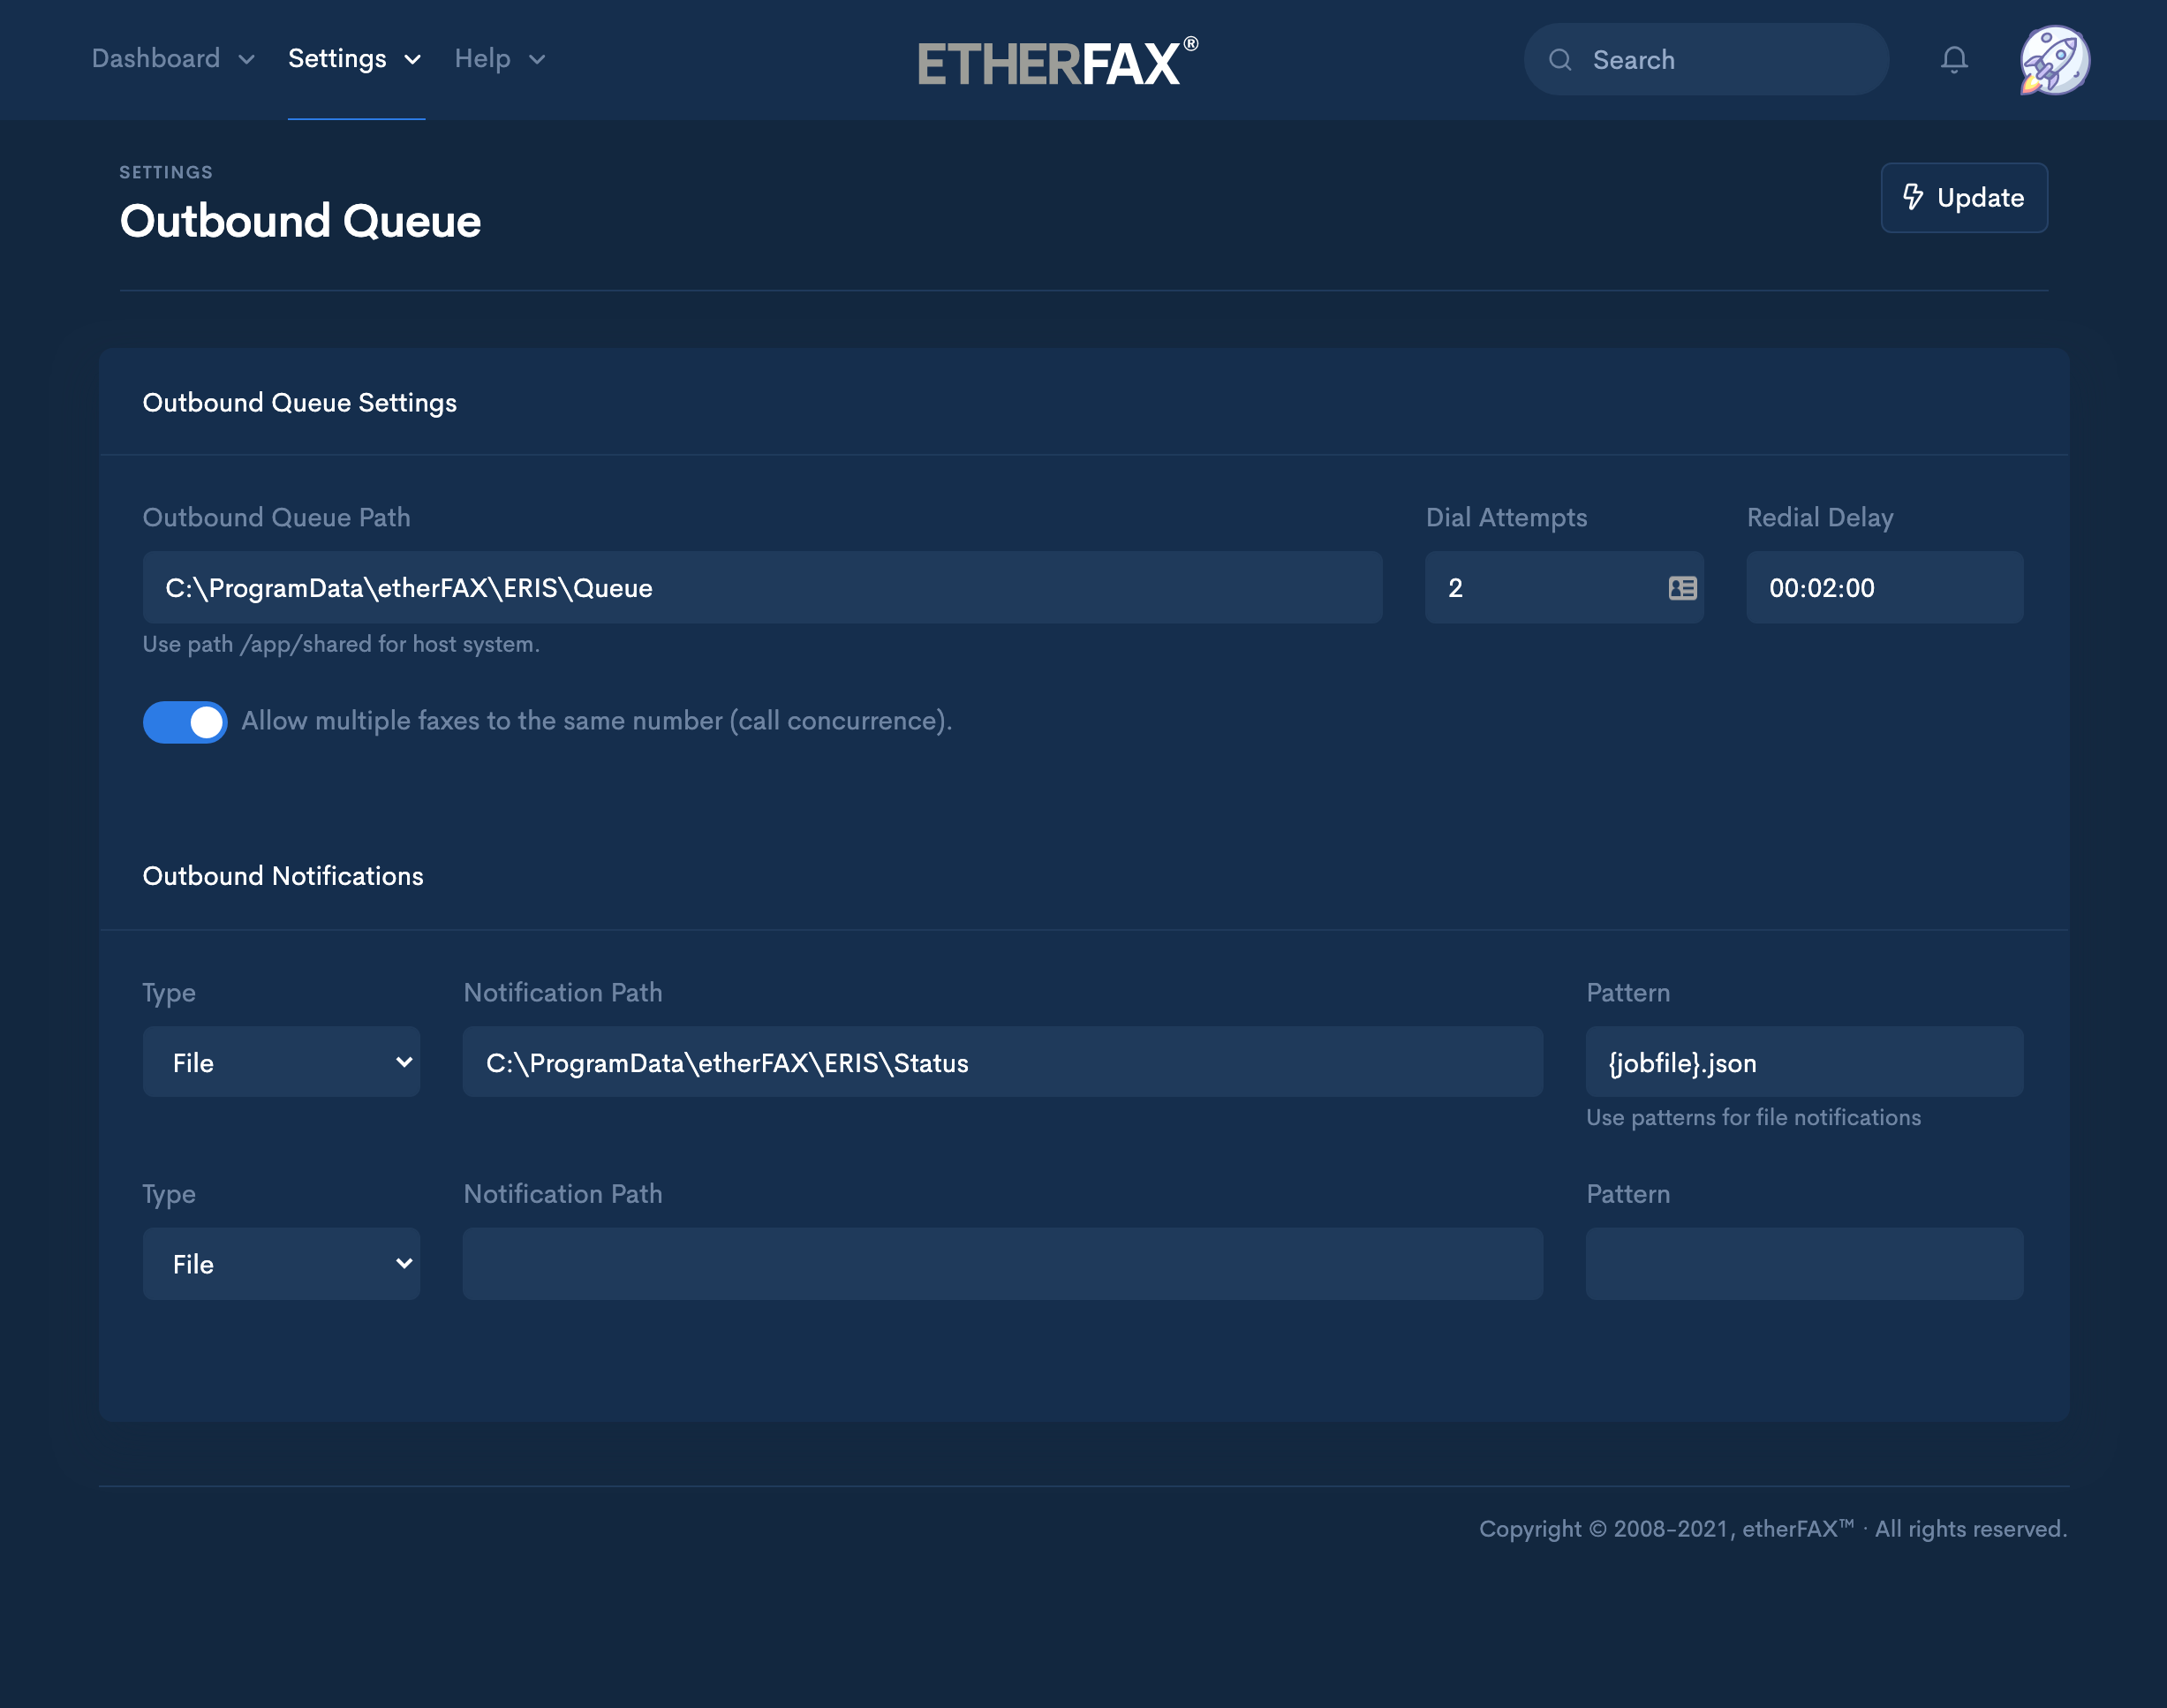The width and height of the screenshot is (2167, 1708).
Task: Click the Status notification path field
Action: 1002,1062
